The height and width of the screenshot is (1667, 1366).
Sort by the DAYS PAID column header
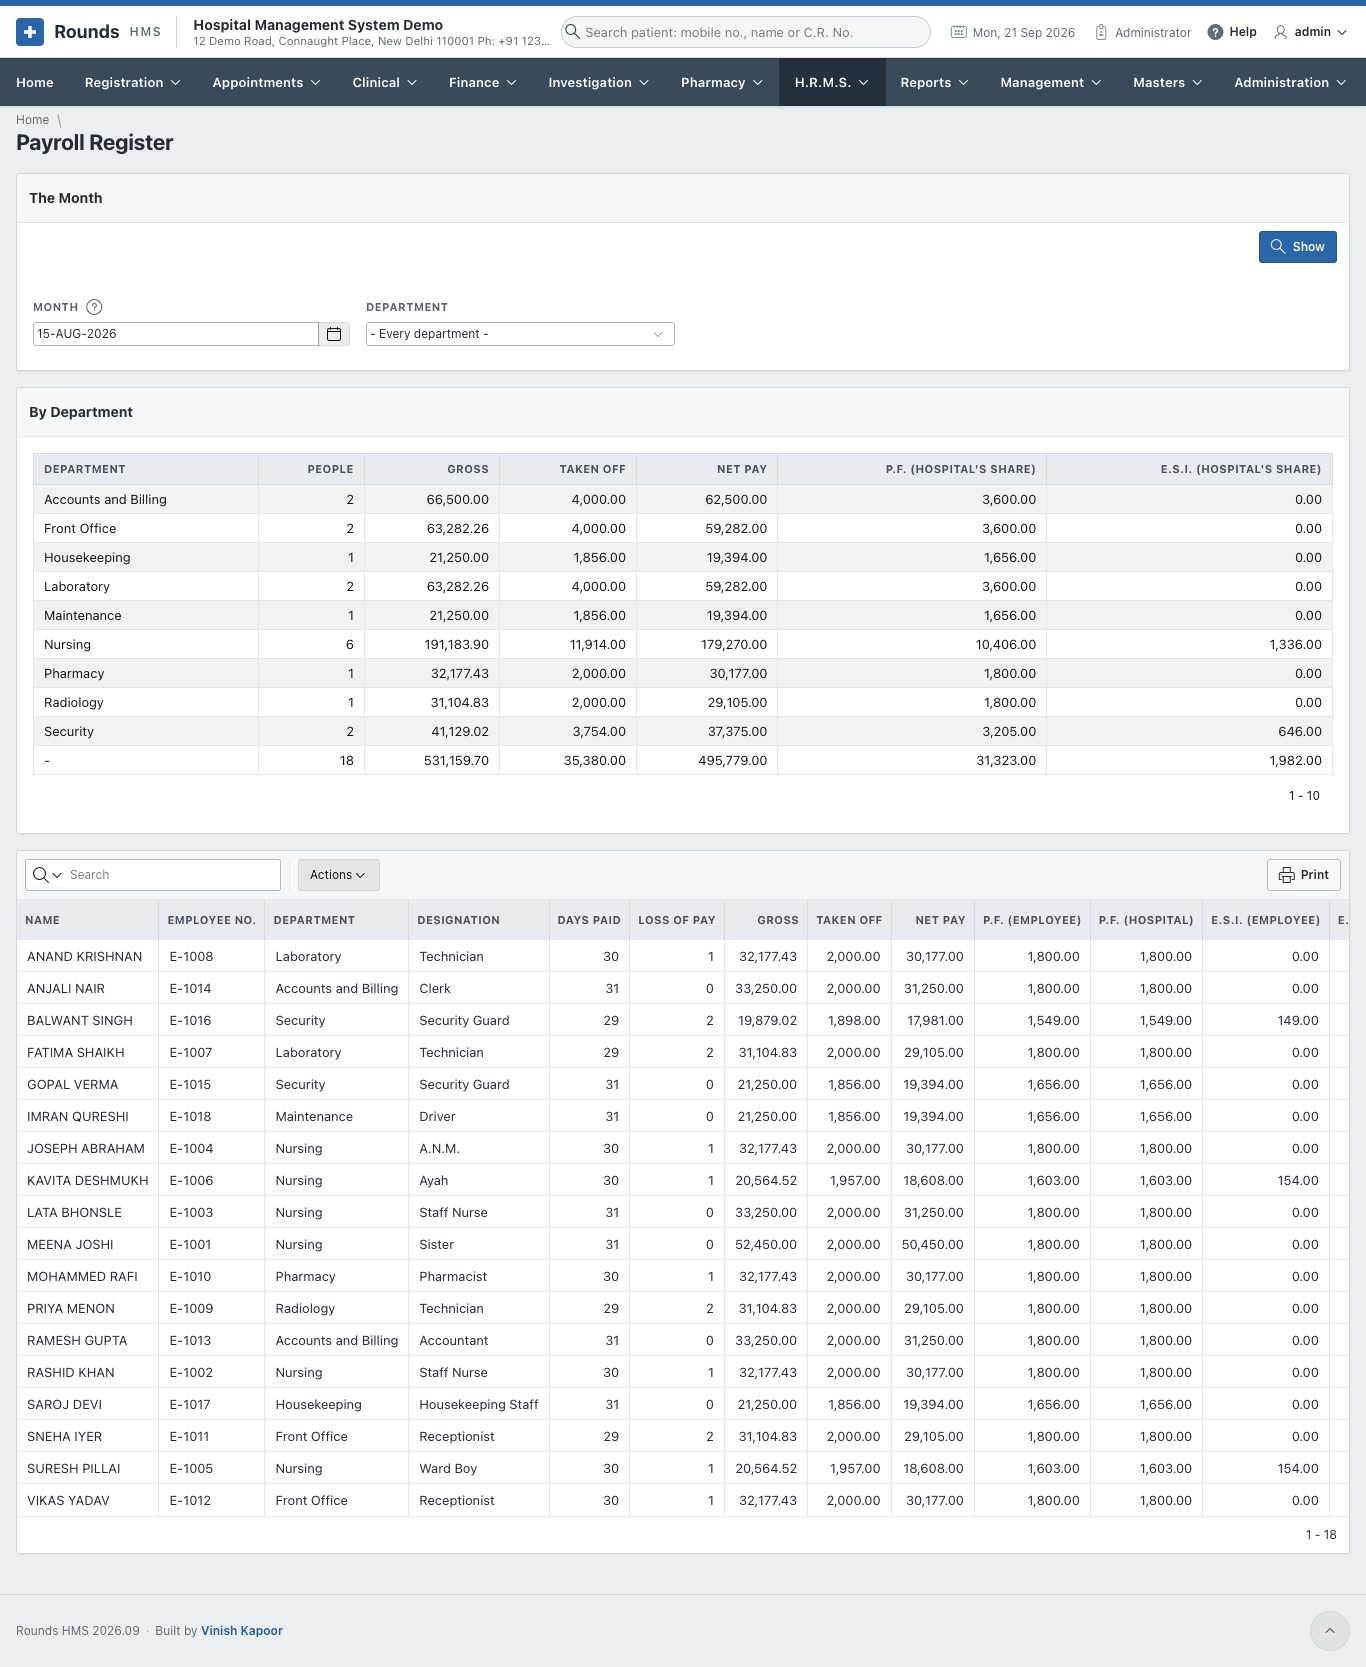pyautogui.click(x=589, y=920)
